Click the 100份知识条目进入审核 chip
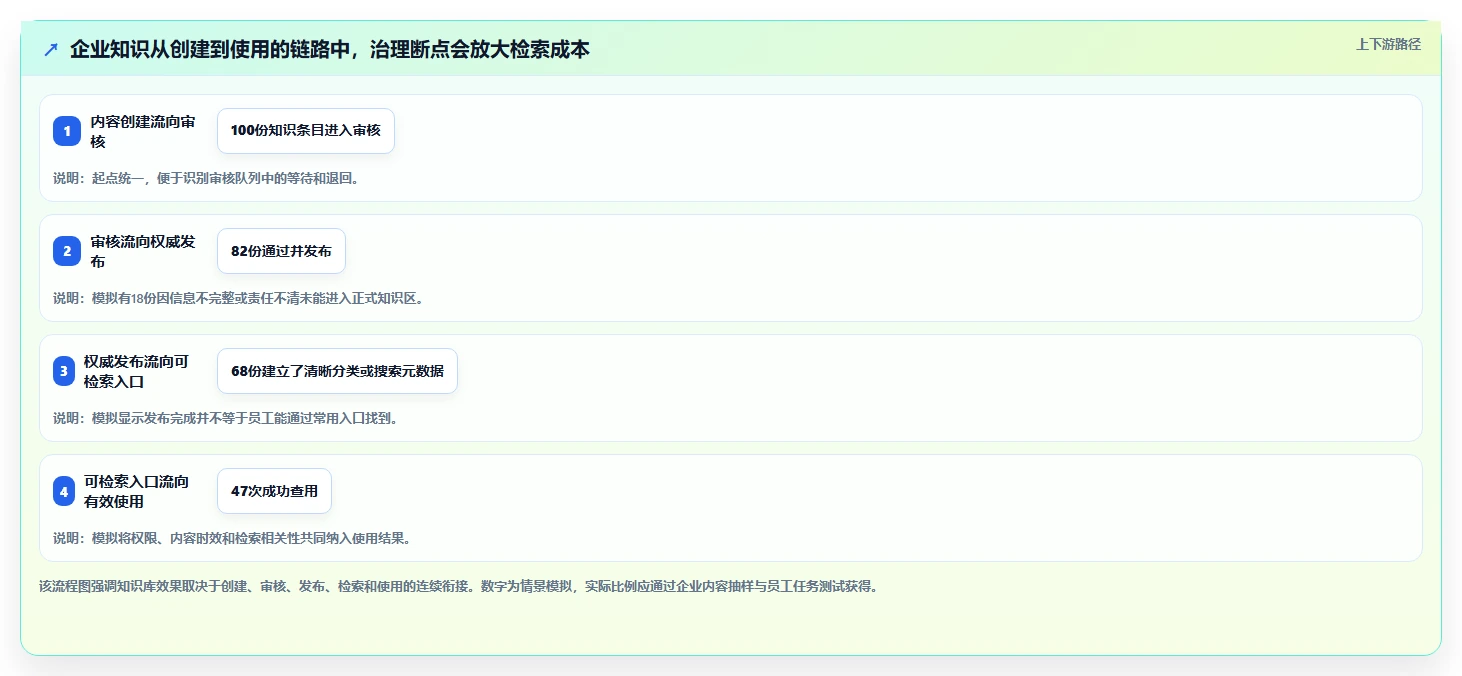This screenshot has width=1462, height=676. pos(306,131)
